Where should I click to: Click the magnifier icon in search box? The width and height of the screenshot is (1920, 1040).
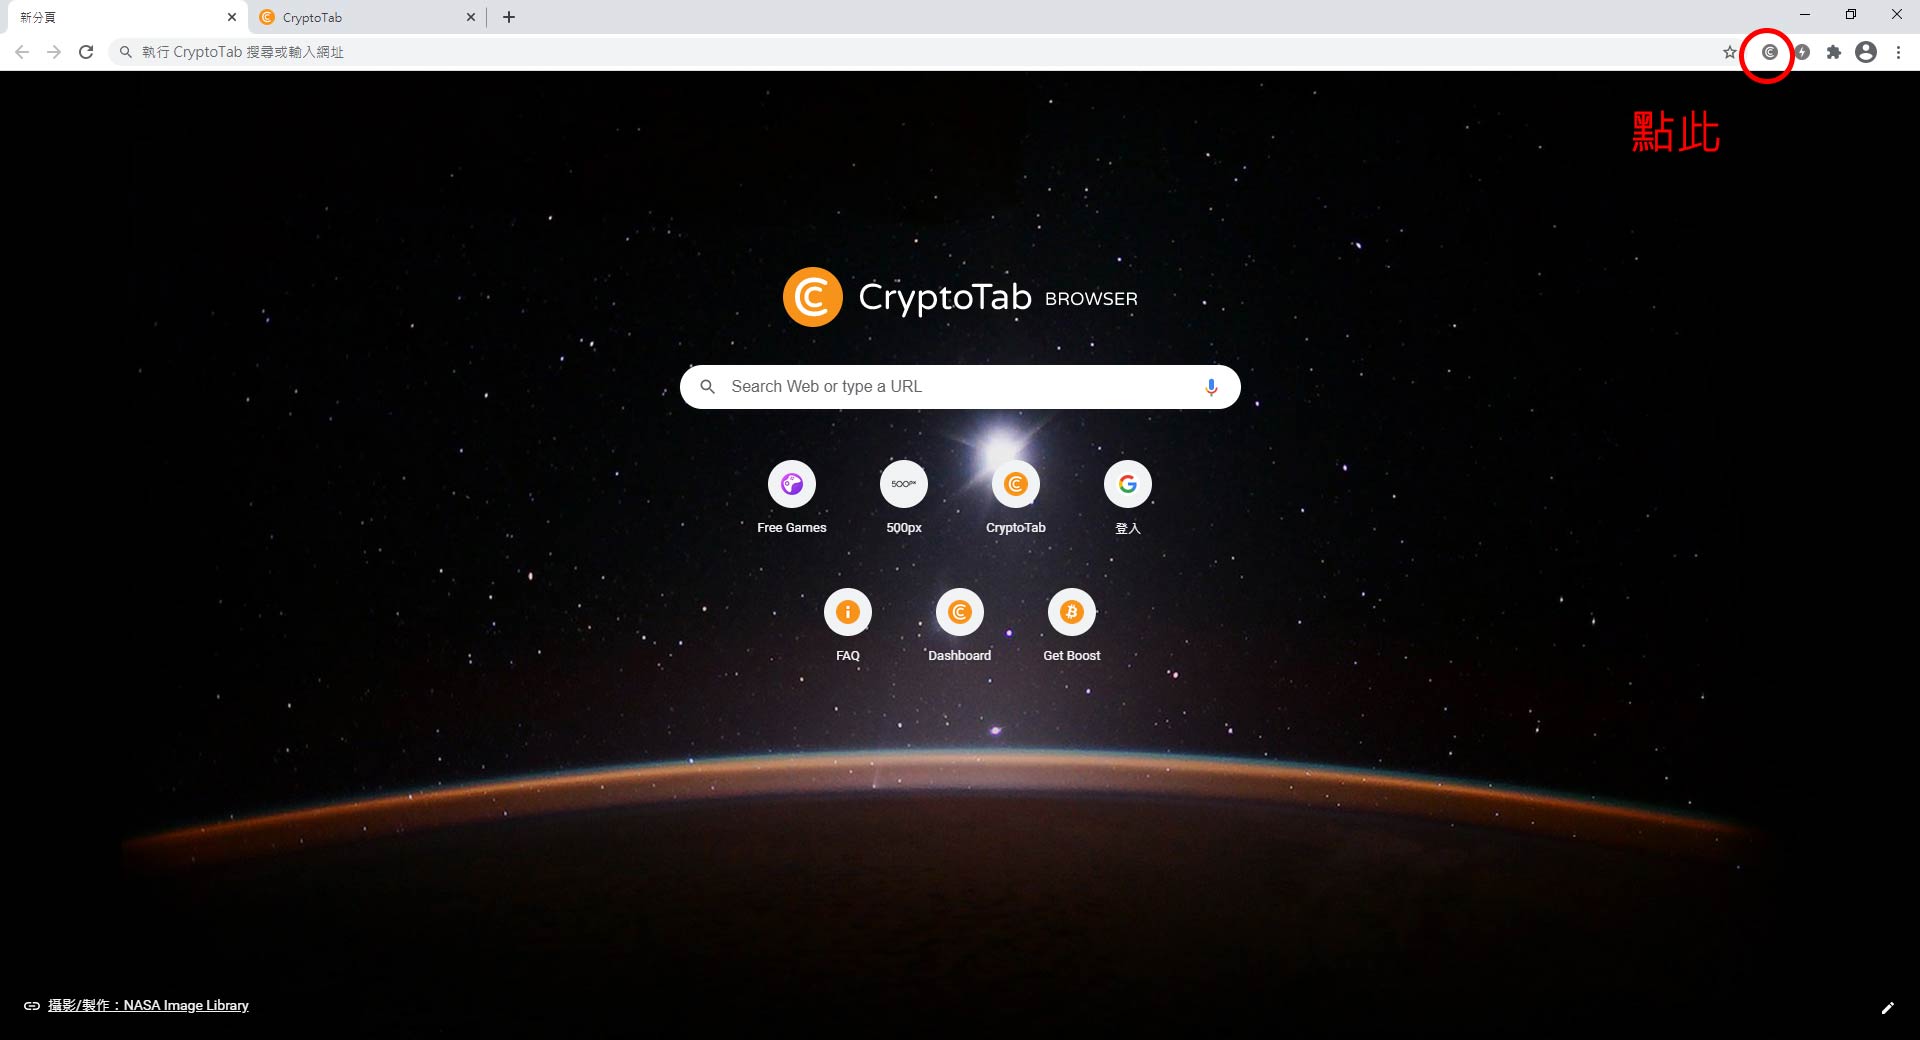coord(707,387)
